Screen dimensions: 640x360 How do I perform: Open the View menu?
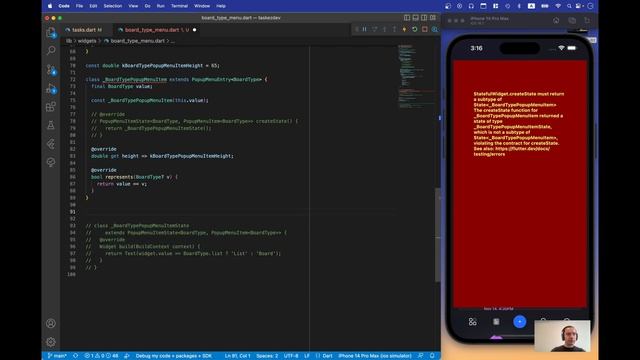[x=133, y=6]
